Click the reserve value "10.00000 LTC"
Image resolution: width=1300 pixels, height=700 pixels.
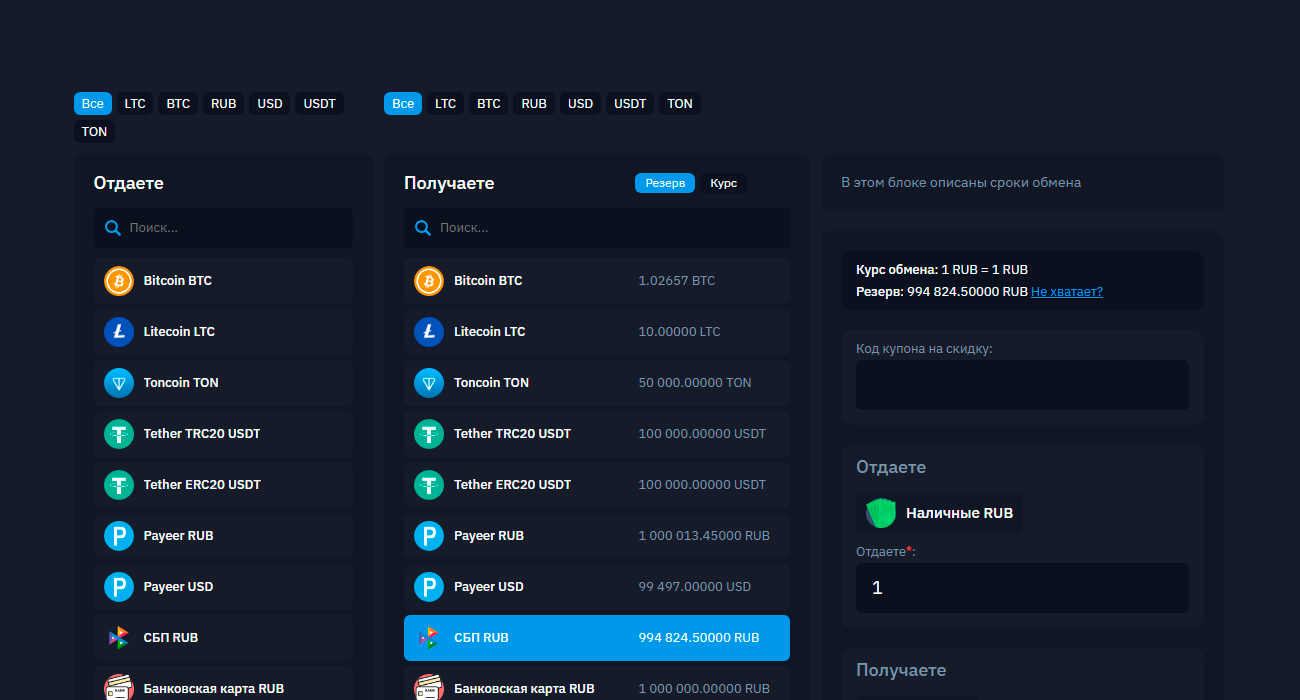[x=679, y=332]
